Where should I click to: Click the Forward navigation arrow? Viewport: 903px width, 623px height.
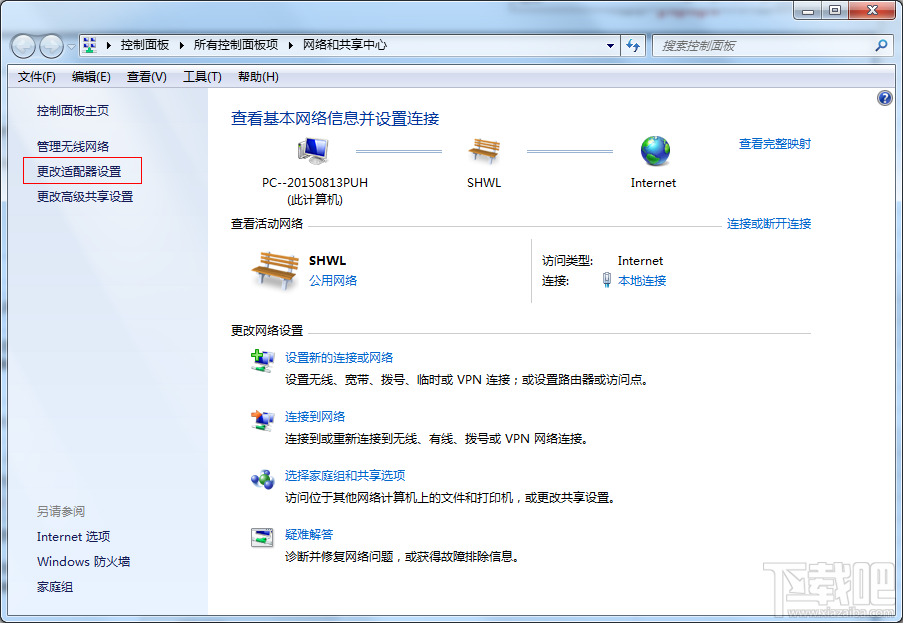coord(51,46)
